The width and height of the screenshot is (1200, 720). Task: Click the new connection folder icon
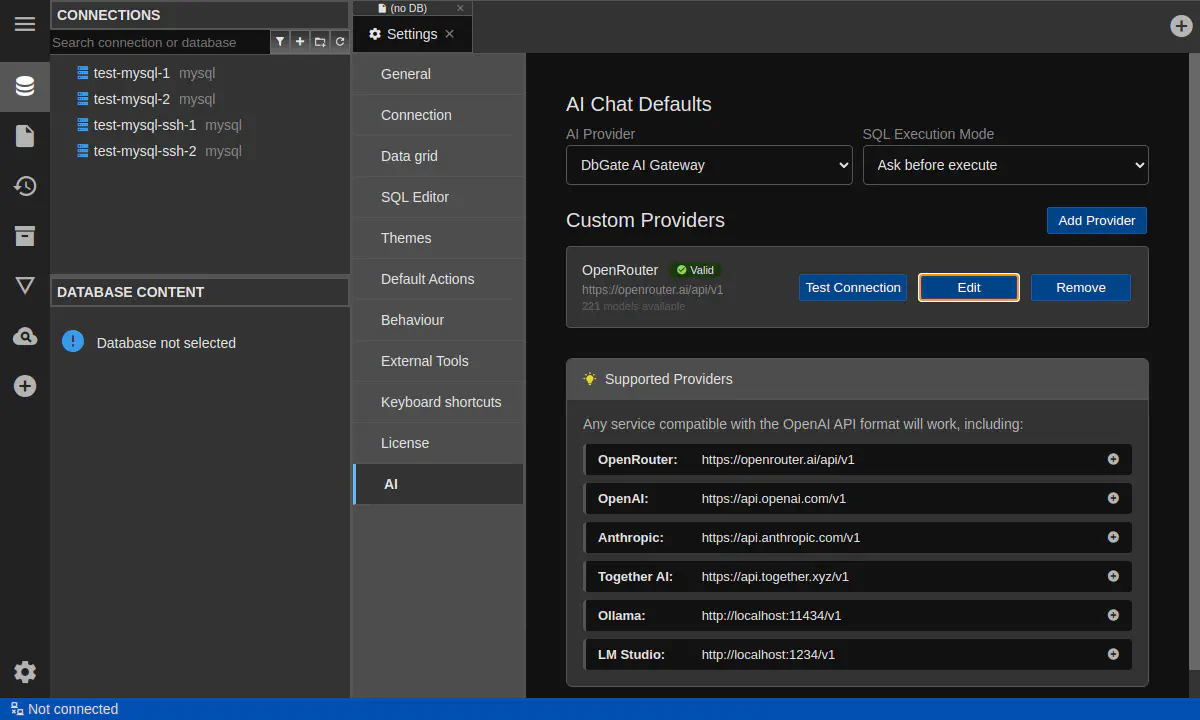(x=320, y=42)
